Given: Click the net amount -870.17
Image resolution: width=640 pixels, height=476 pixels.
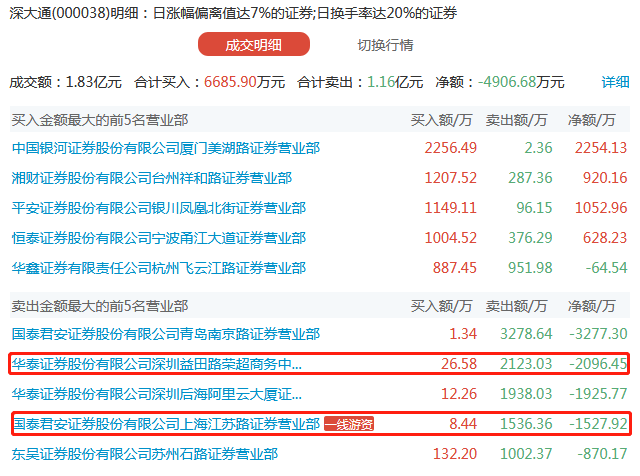Looking at the screenshot, I should [x=602, y=454].
